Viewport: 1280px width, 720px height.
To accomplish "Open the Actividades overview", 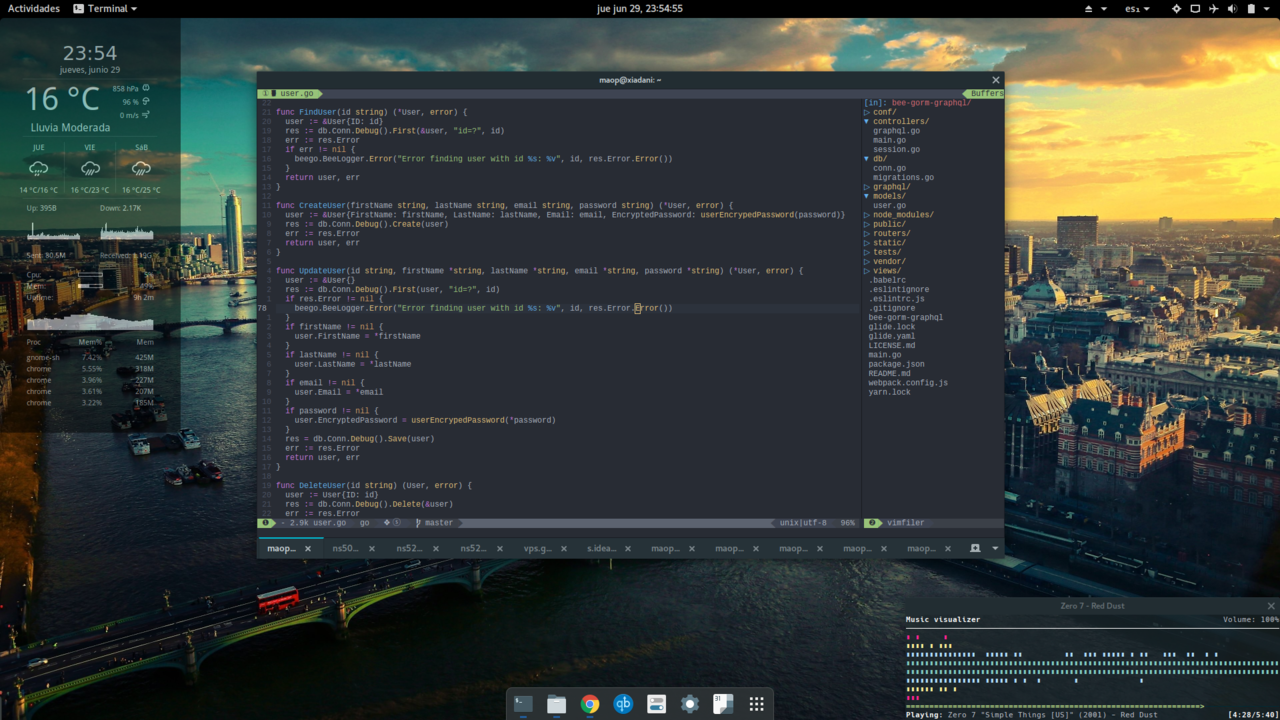I will coord(34,9).
